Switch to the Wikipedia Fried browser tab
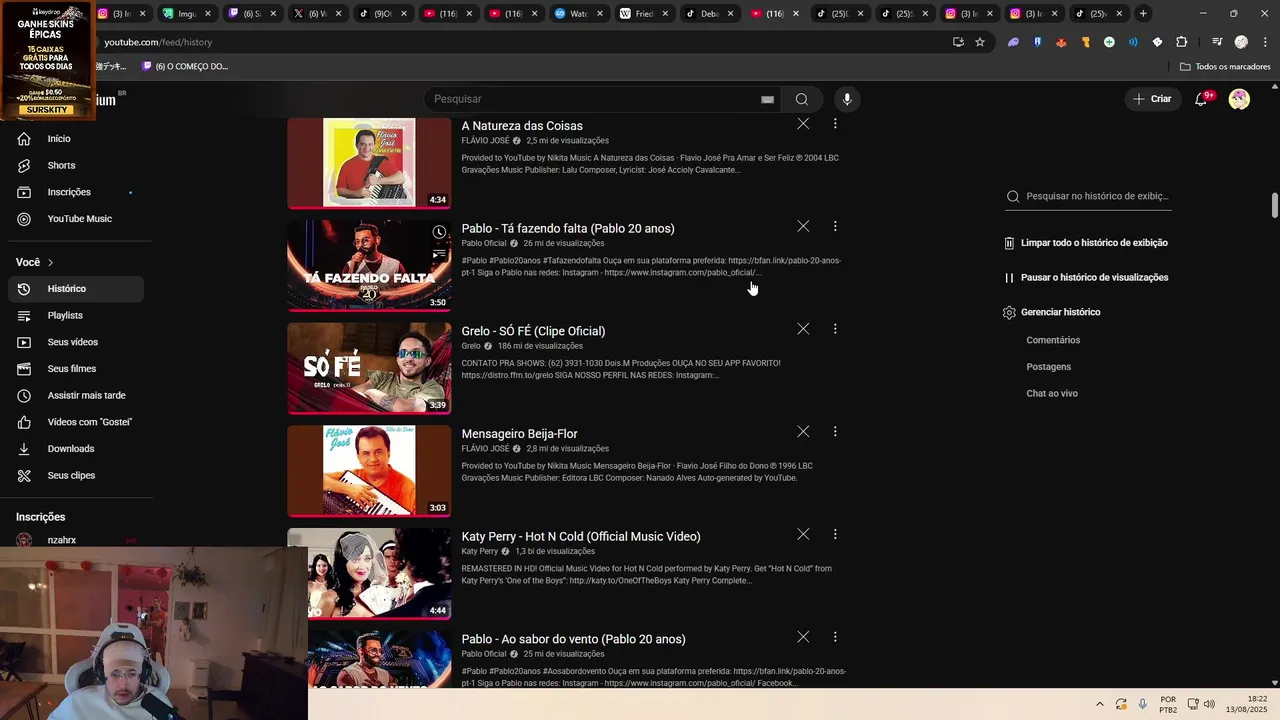The height and width of the screenshot is (720, 1280). click(x=644, y=14)
